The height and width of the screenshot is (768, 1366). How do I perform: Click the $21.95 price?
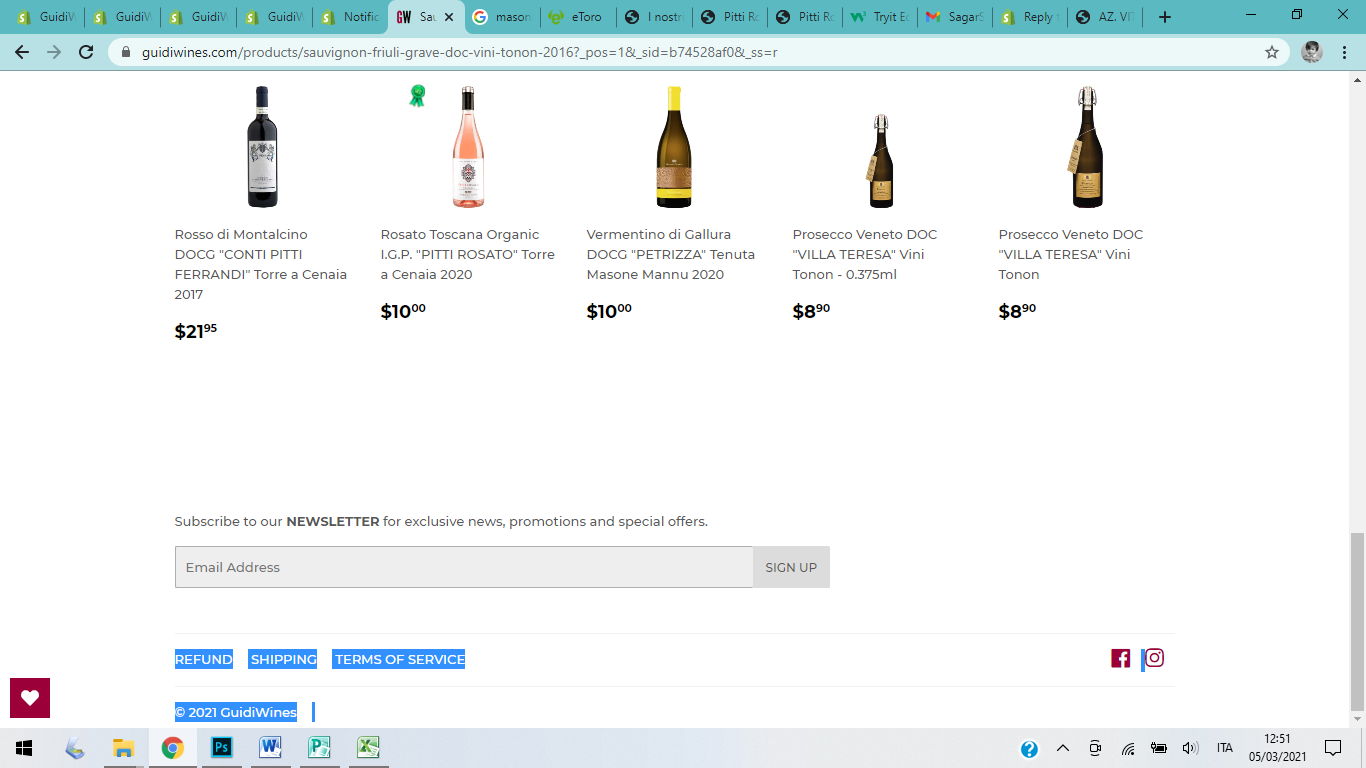[x=196, y=331]
